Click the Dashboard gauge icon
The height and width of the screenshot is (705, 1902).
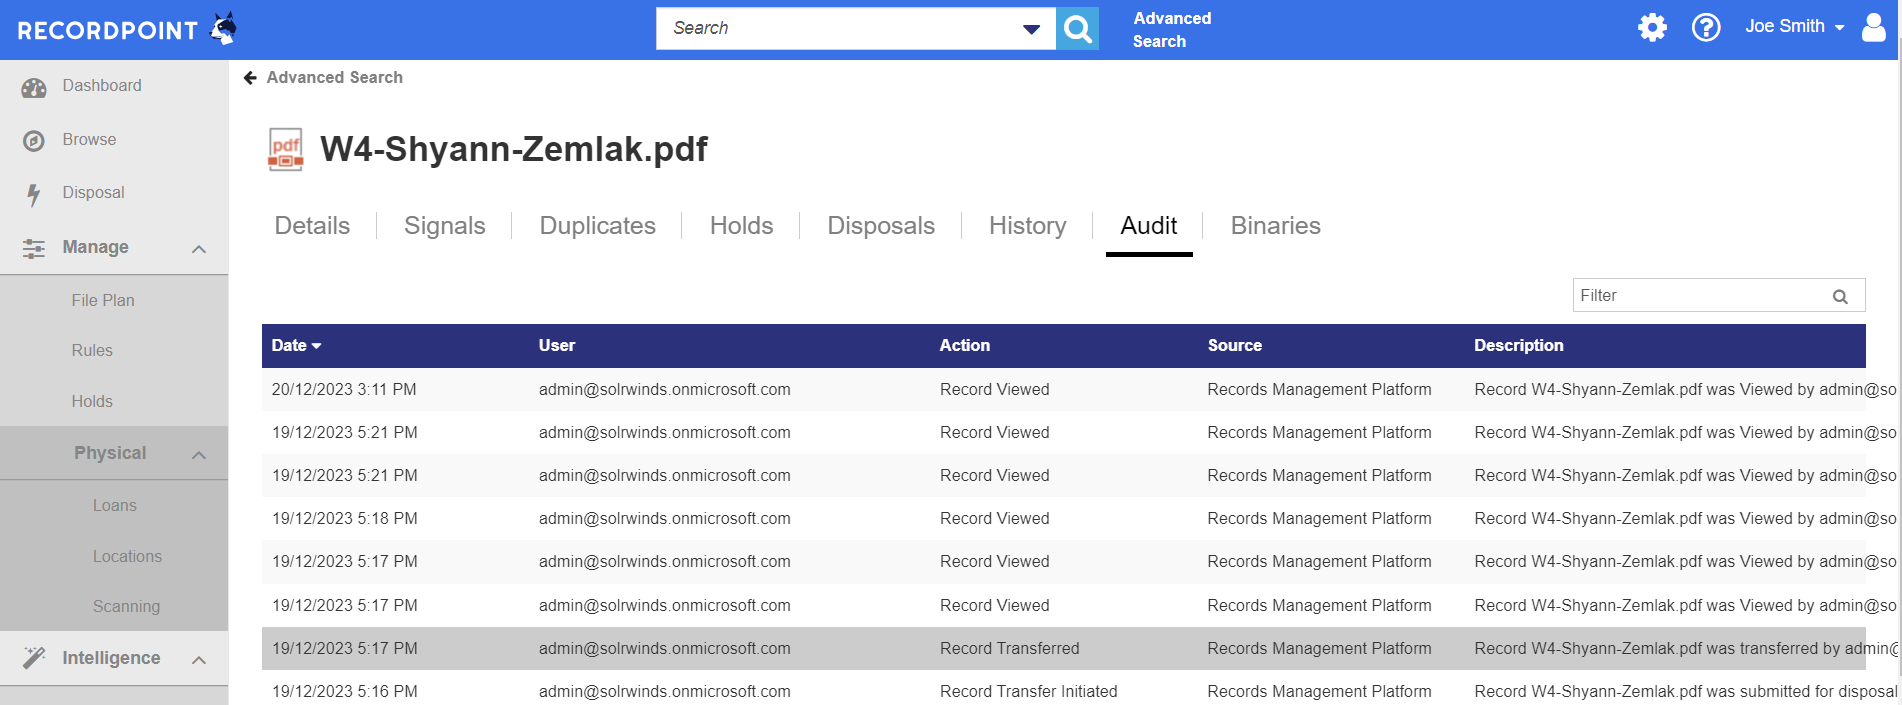tap(34, 87)
